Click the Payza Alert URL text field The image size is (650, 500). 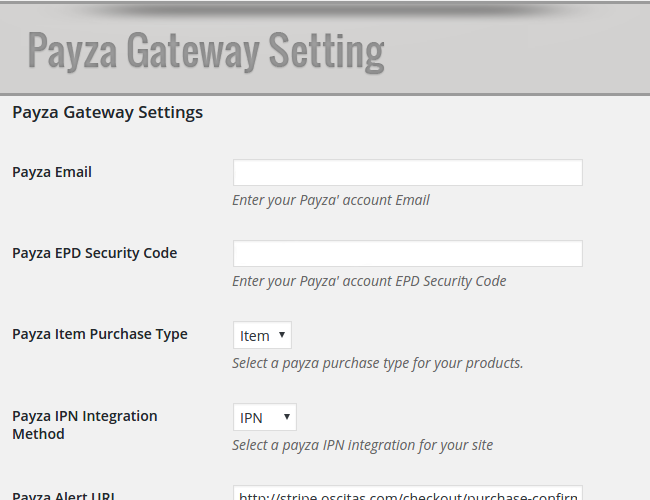tap(407, 493)
